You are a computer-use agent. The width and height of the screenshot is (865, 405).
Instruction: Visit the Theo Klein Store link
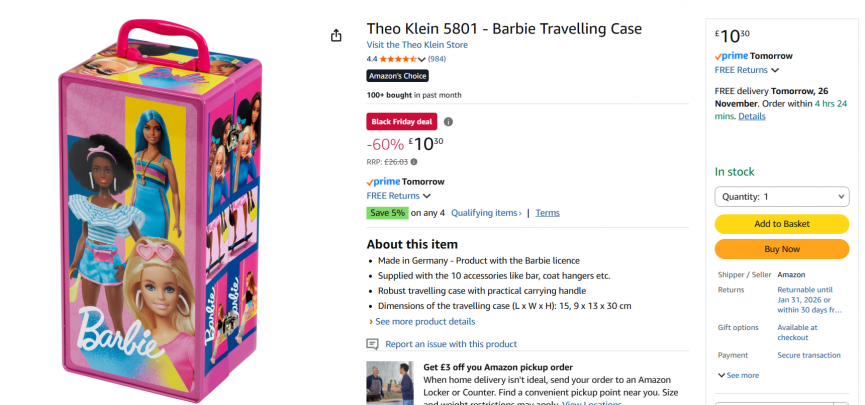click(417, 45)
